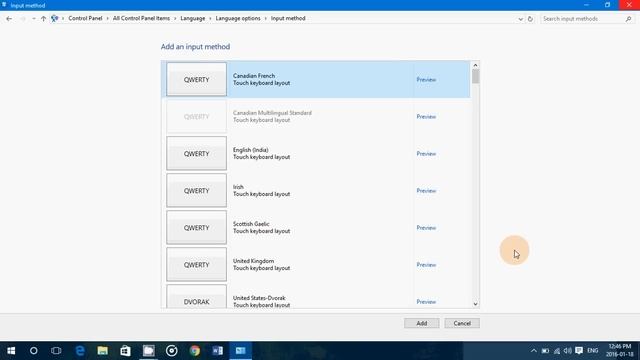Open the recent locations dropdown arrow
This screenshot has height=360, width=640.
coord(34,18)
